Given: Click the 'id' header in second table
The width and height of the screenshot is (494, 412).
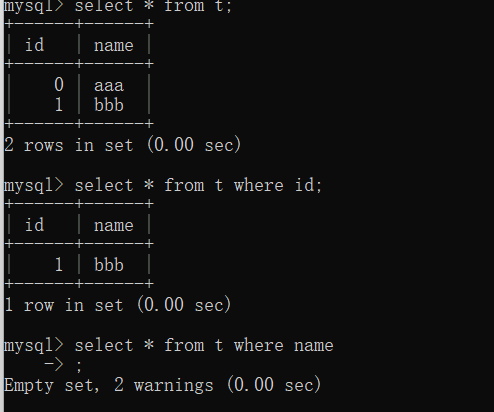Looking at the screenshot, I should (35, 225).
